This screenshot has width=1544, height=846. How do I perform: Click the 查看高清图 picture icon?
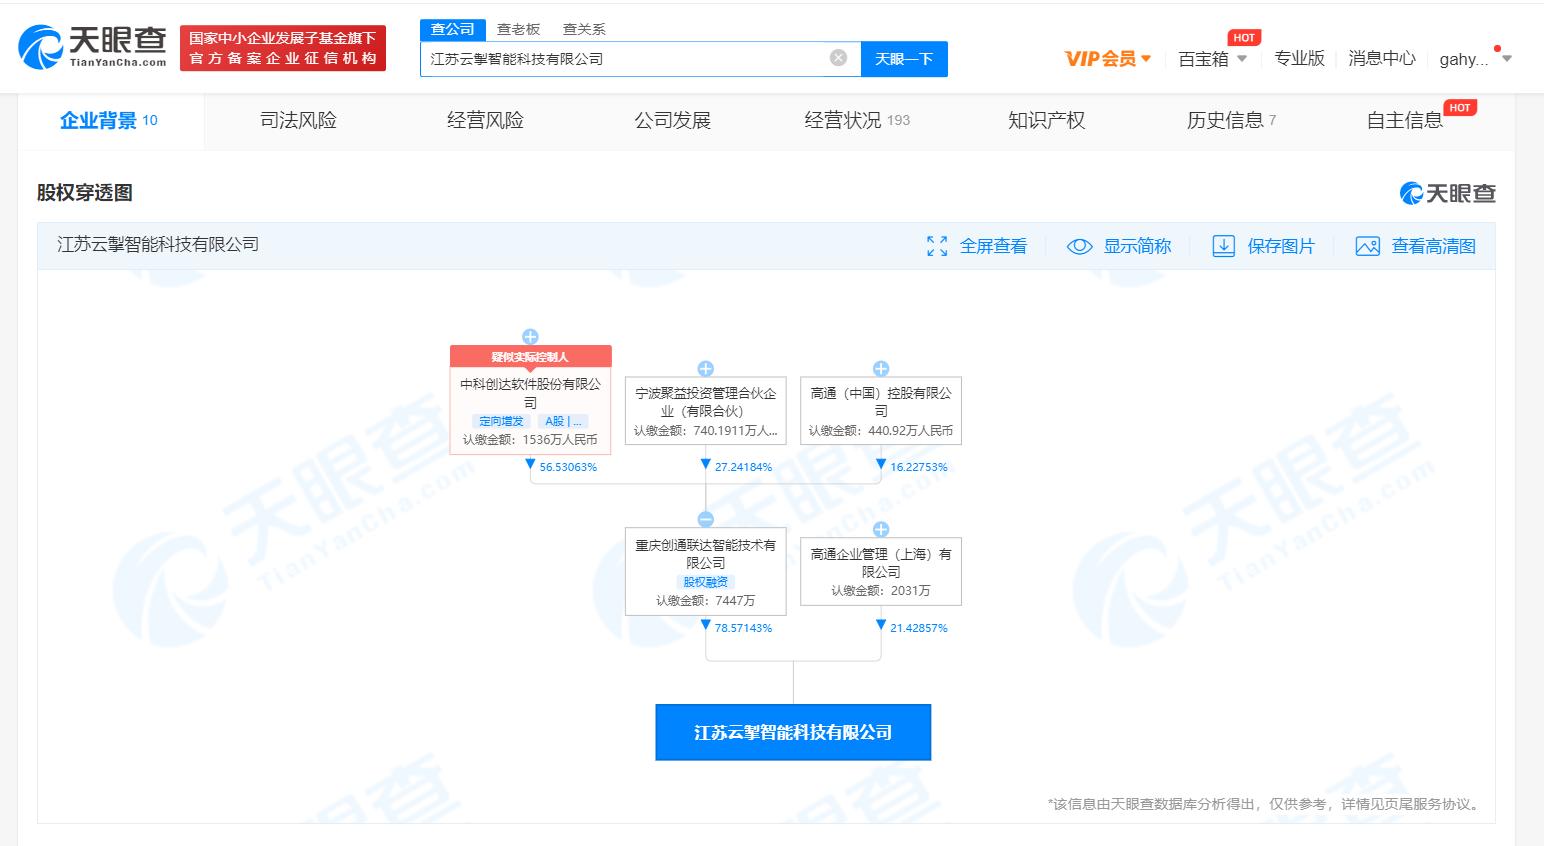(x=1367, y=246)
